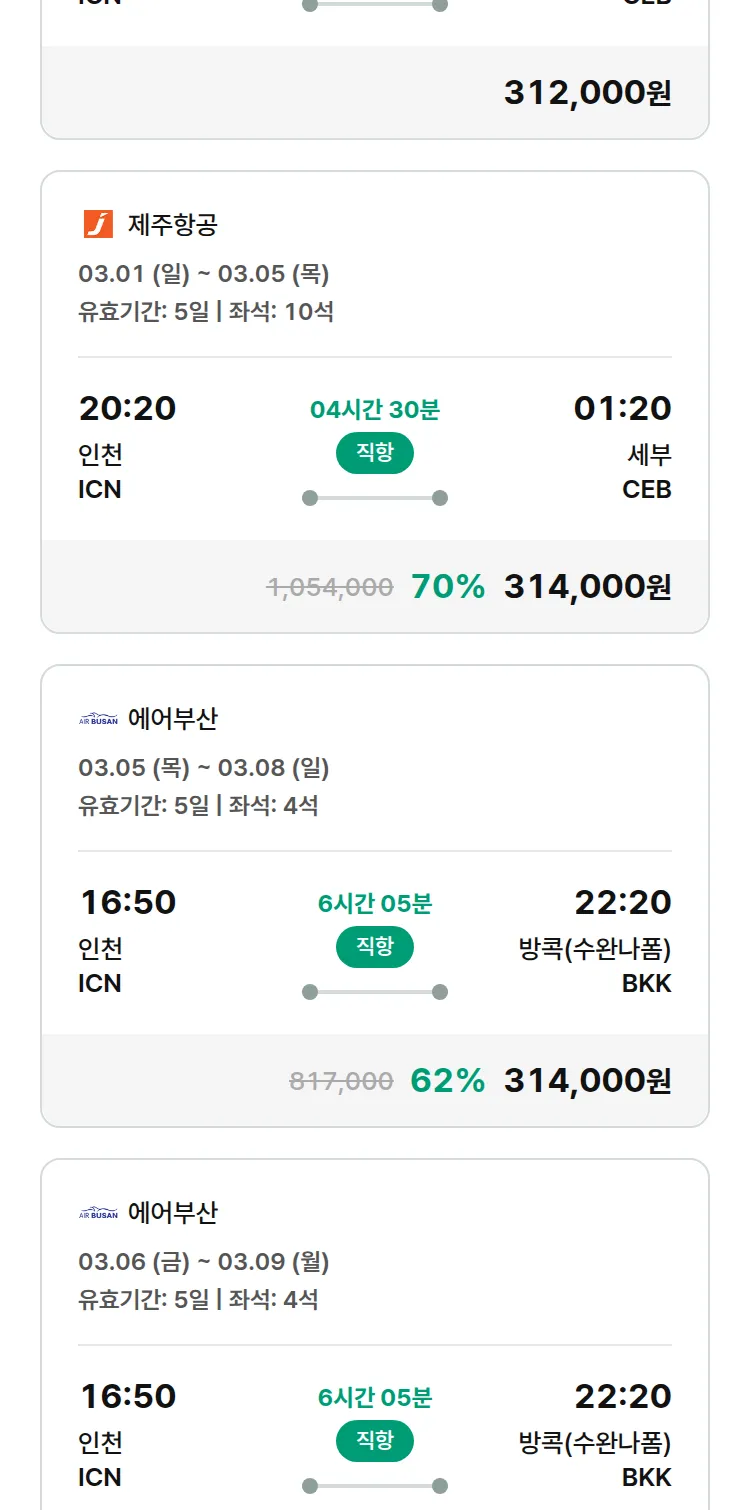This screenshot has height=1510, width=750.
Task: Select the 314,000원 fare with 70% discount
Action: click(587, 587)
